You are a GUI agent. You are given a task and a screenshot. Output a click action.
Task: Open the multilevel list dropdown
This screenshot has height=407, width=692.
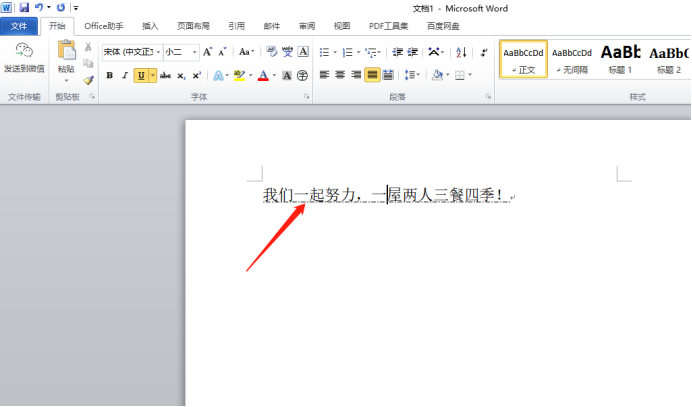click(373, 53)
